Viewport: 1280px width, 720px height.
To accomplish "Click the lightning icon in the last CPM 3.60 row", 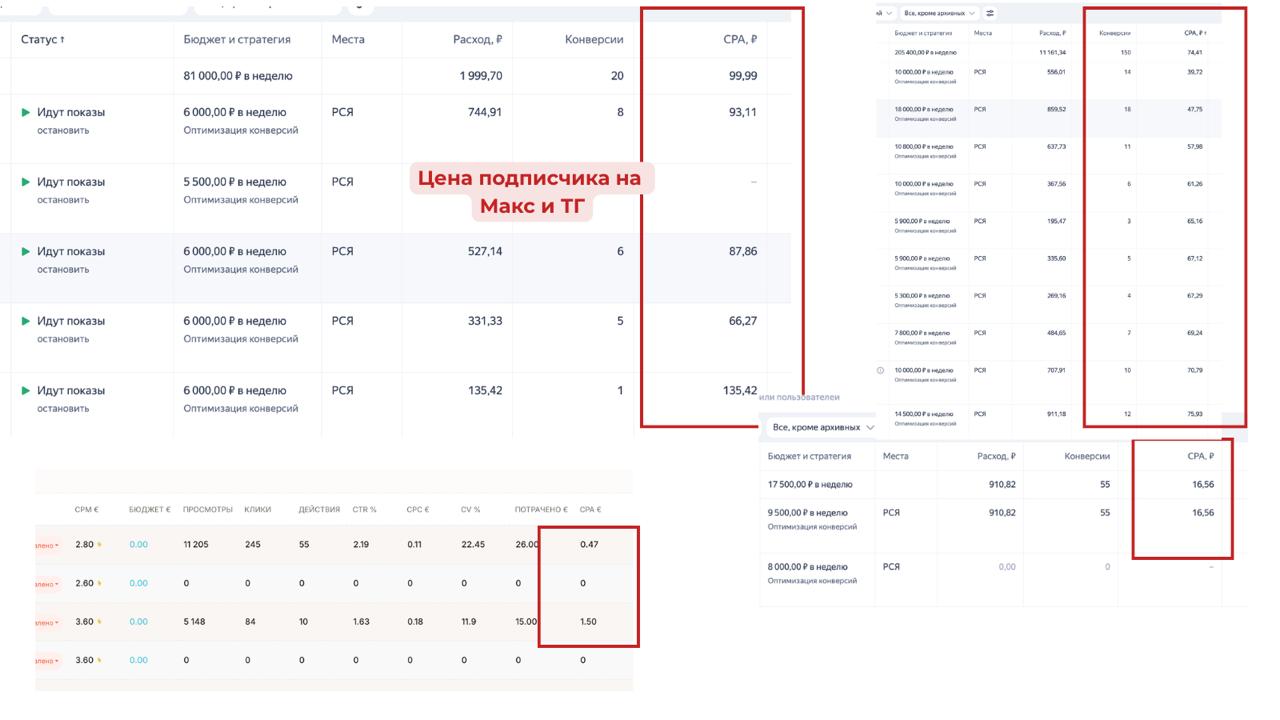I will 100,660.
